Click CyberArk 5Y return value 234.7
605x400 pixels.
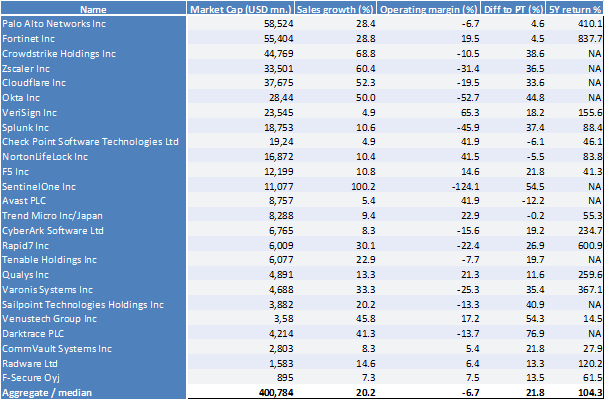590,231
